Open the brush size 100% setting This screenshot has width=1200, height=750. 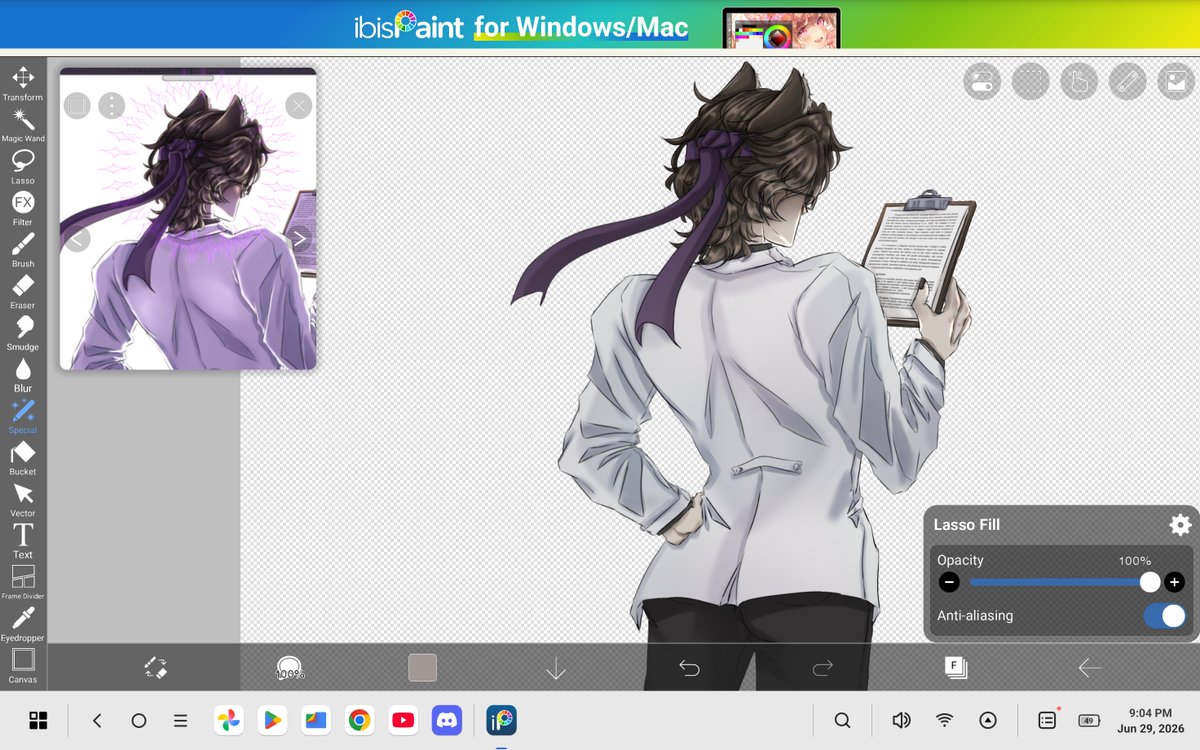tap(289, 667)
